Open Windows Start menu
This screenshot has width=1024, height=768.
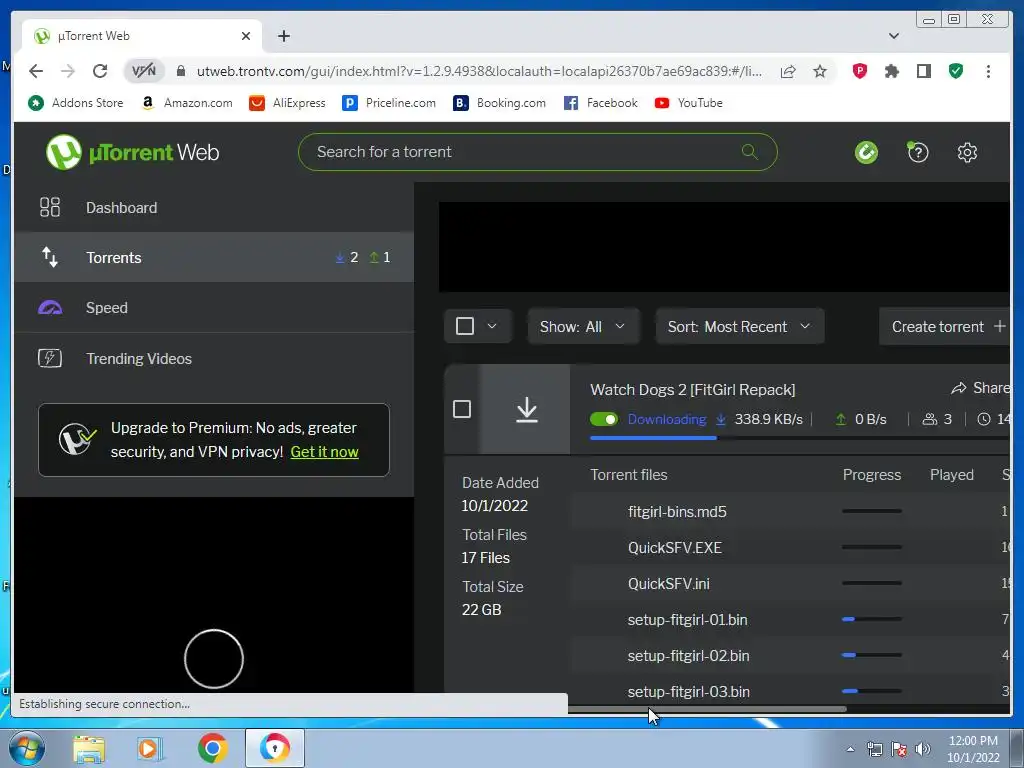point(27,748)
